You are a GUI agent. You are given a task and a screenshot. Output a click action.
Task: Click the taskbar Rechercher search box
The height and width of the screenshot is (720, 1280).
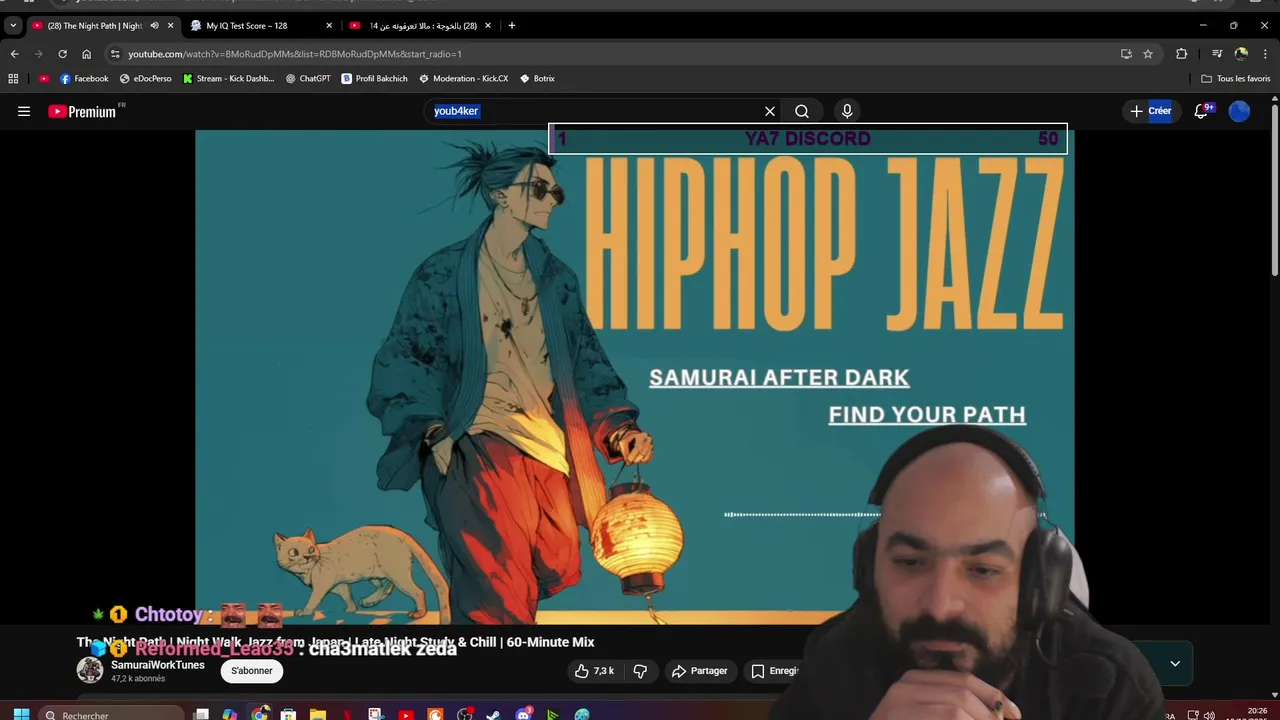click(112, 714)
